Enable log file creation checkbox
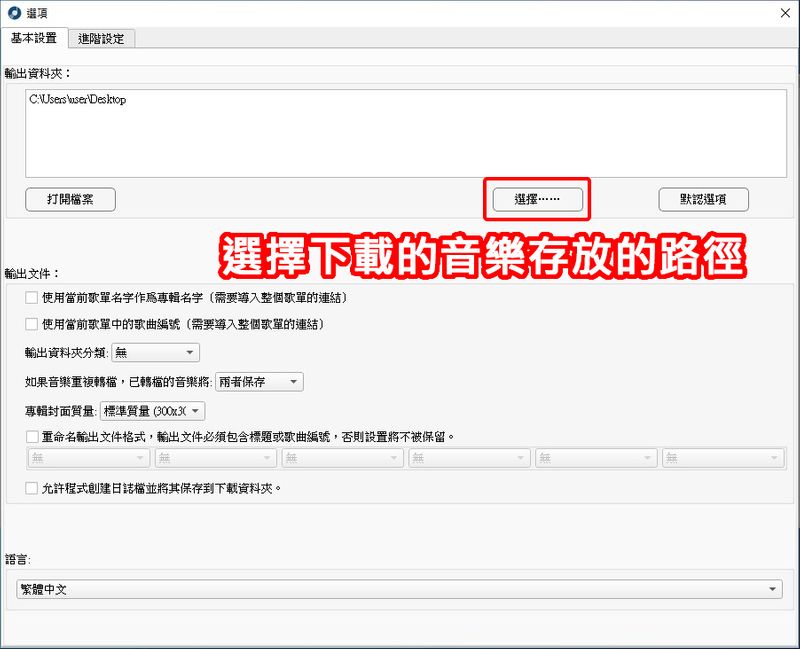Screen dimensions: 800x649 tap(32, 488)
